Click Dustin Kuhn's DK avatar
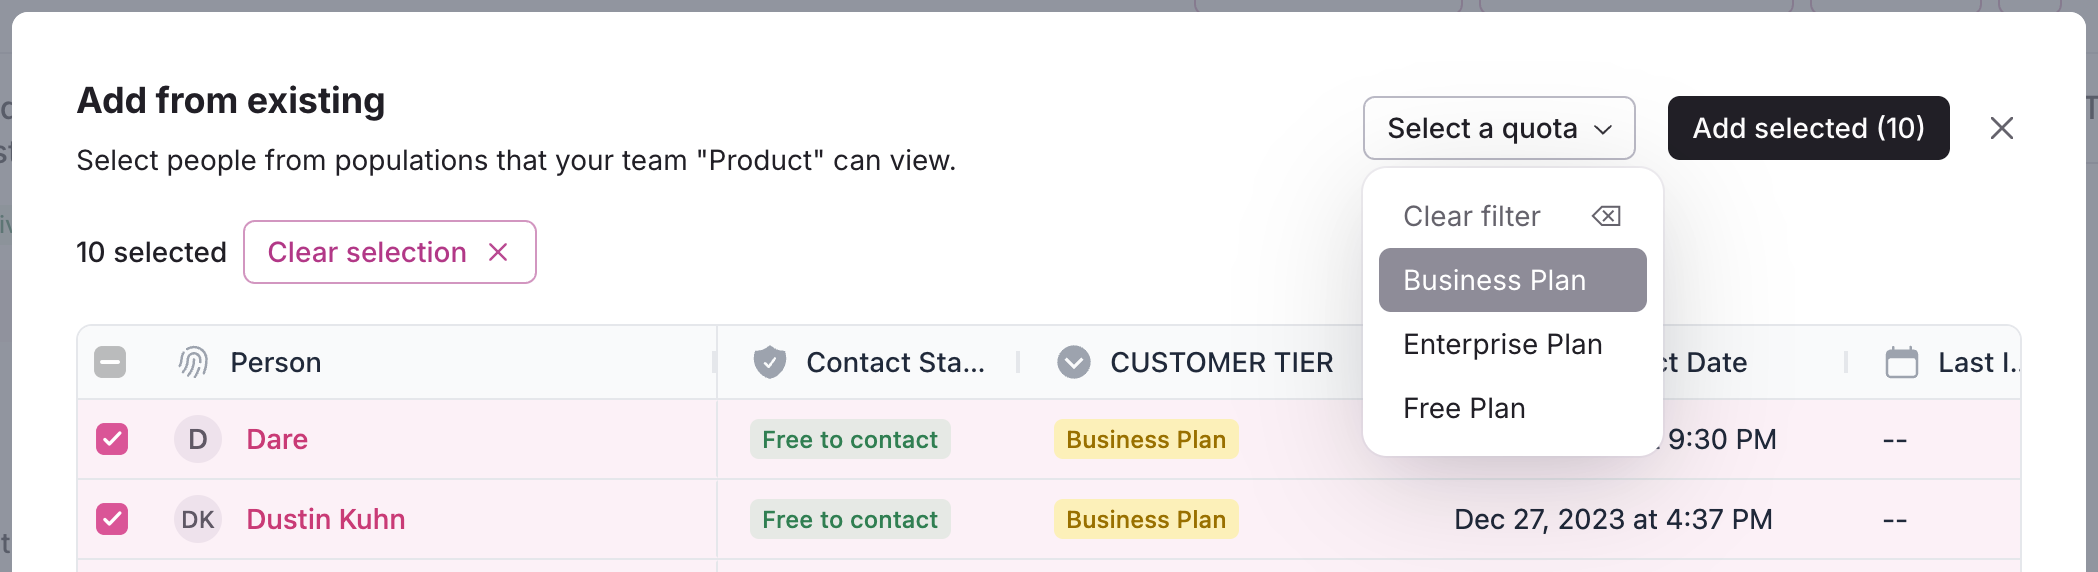The height and width of the screenshot is (572, 2098). tap(198, 519)
